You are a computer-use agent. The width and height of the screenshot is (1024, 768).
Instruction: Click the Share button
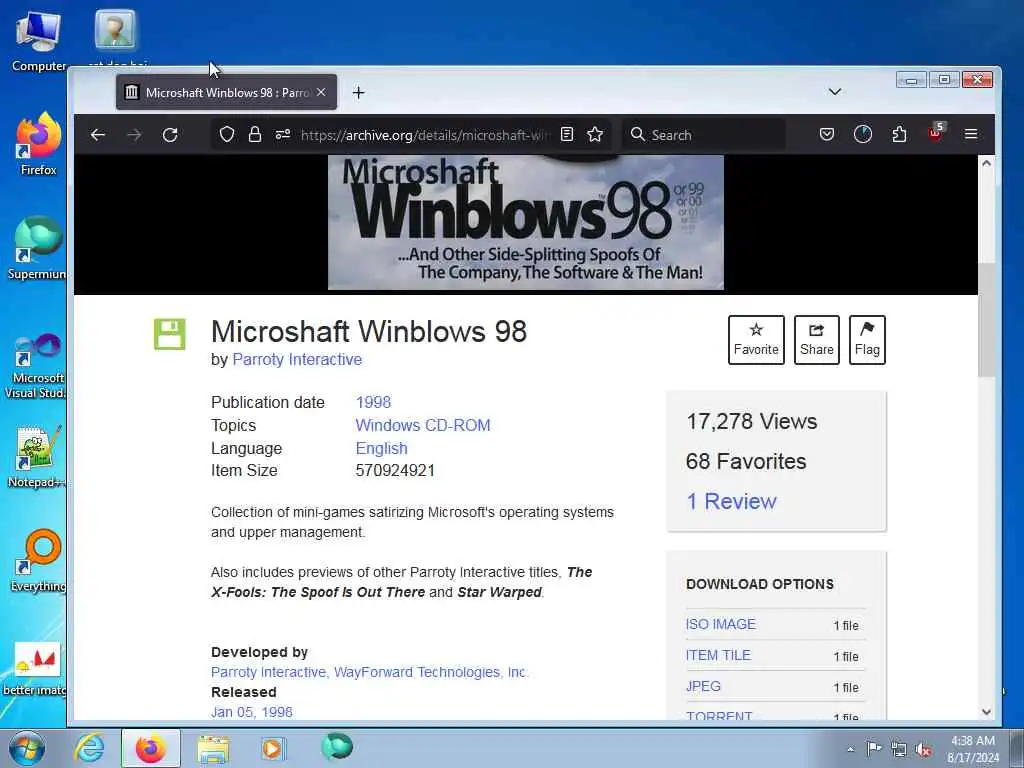[816, 340]
